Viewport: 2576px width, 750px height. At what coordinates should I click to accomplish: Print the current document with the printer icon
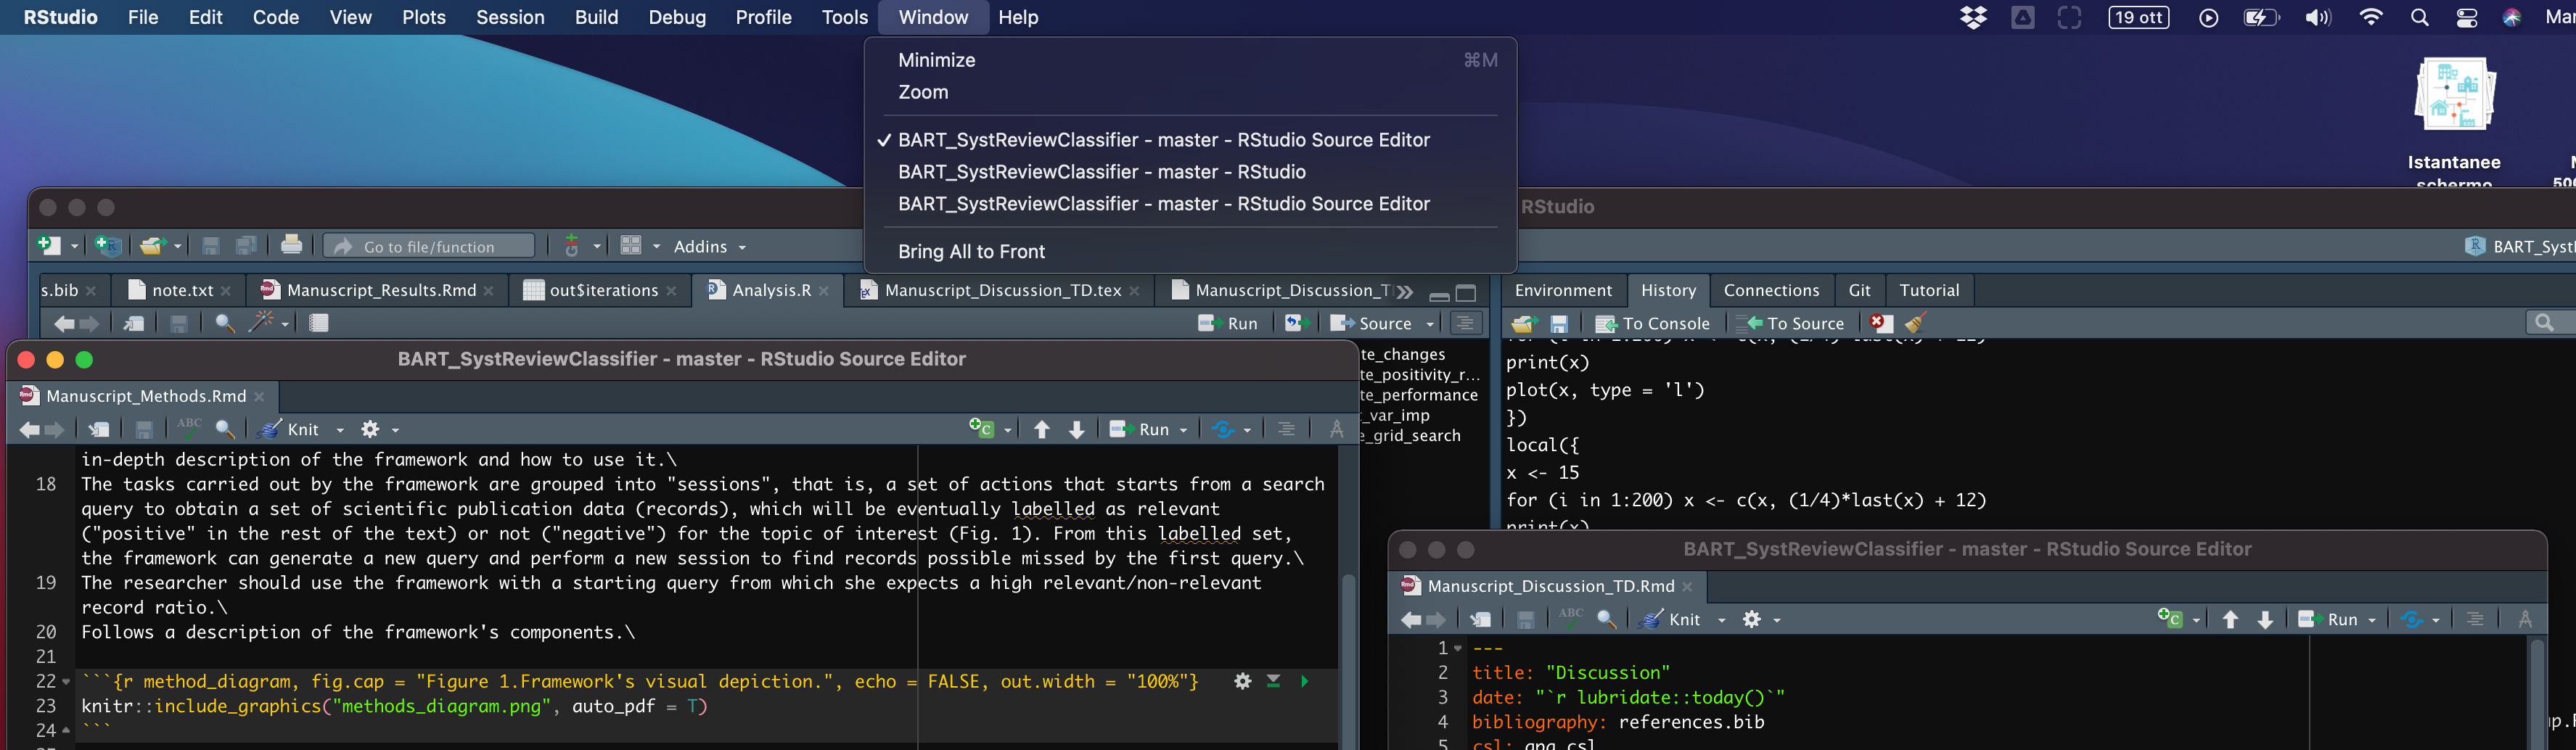coord(291,245)
